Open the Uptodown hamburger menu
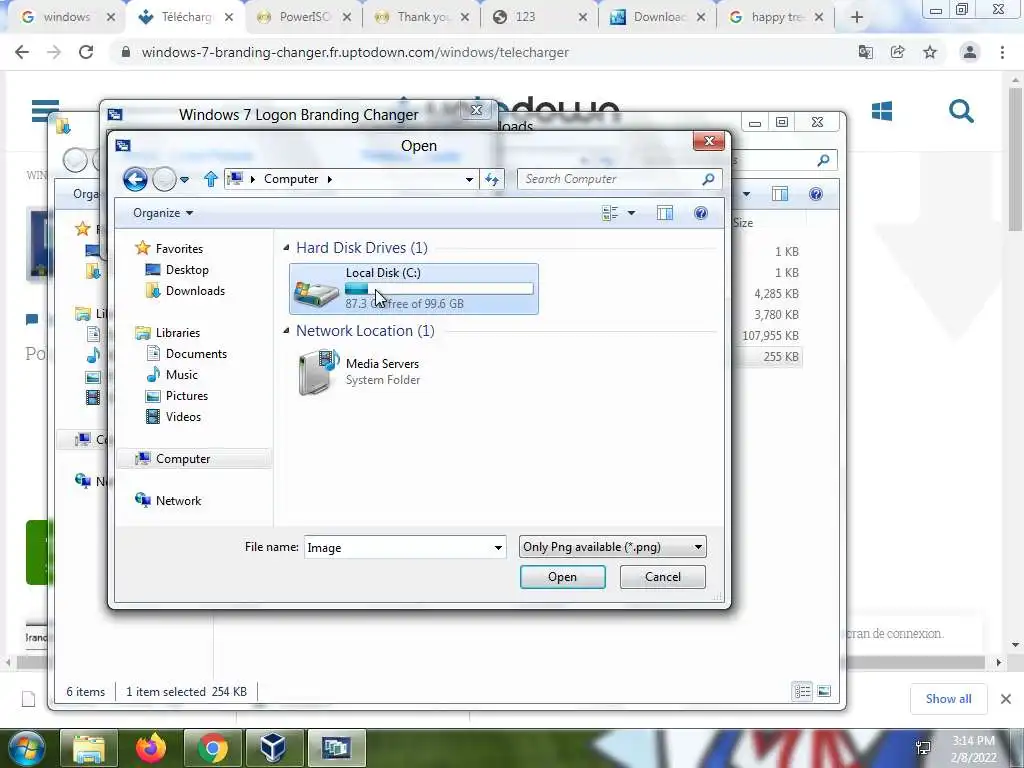Screen dimensions: 1024x768 [45, 111]
